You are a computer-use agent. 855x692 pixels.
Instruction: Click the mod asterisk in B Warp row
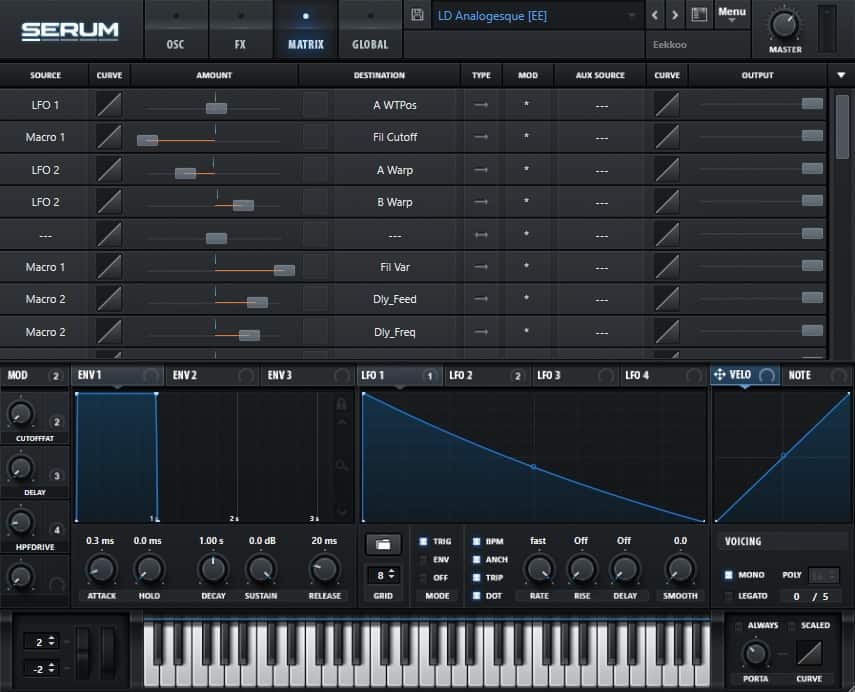tap(526, 201)
